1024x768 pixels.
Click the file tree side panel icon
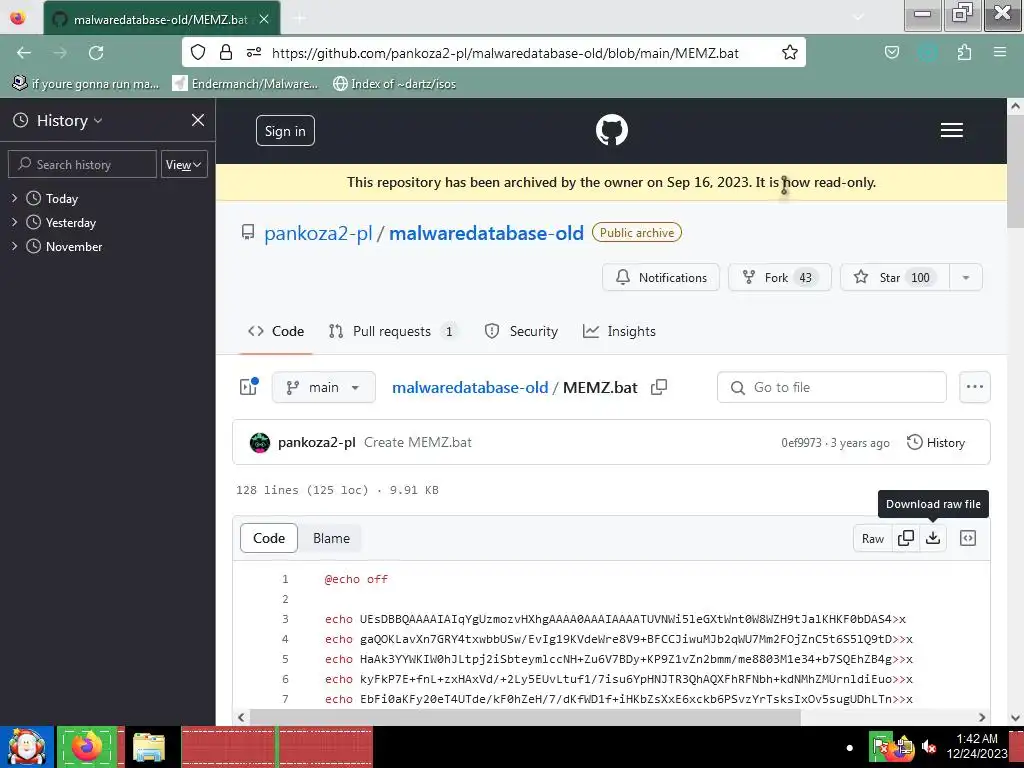pyautogui.click(x=248, y=387)
